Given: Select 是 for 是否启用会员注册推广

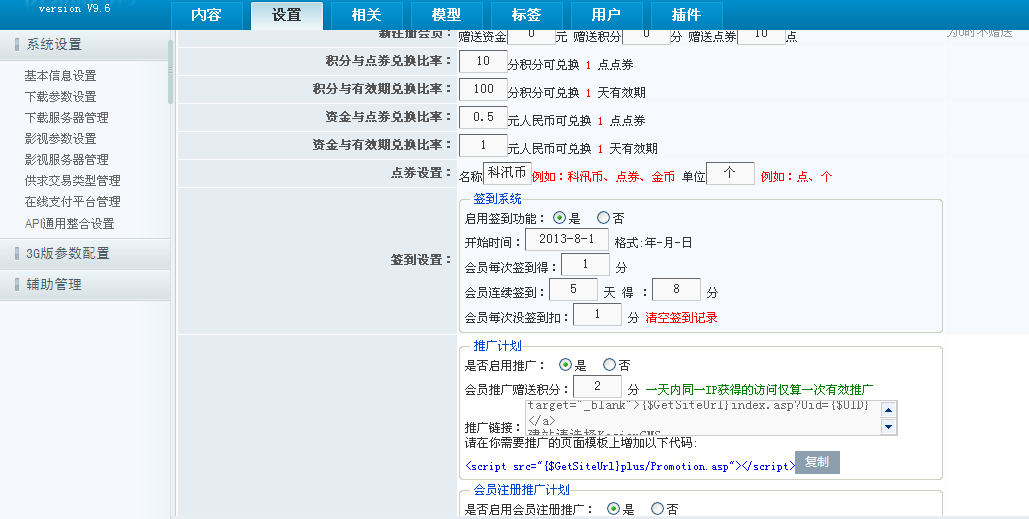Looking at the screenshot, I should 614,509.
